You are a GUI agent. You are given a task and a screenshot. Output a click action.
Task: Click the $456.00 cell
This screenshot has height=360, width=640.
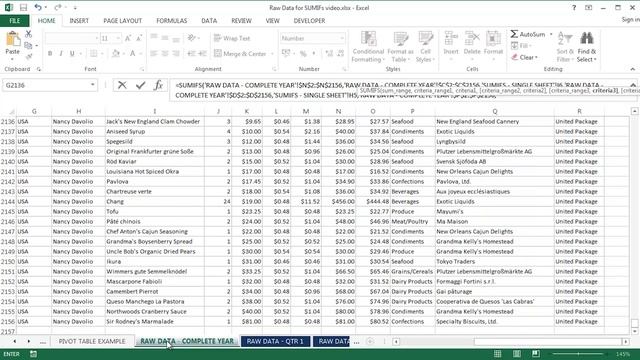coord(338,202)
